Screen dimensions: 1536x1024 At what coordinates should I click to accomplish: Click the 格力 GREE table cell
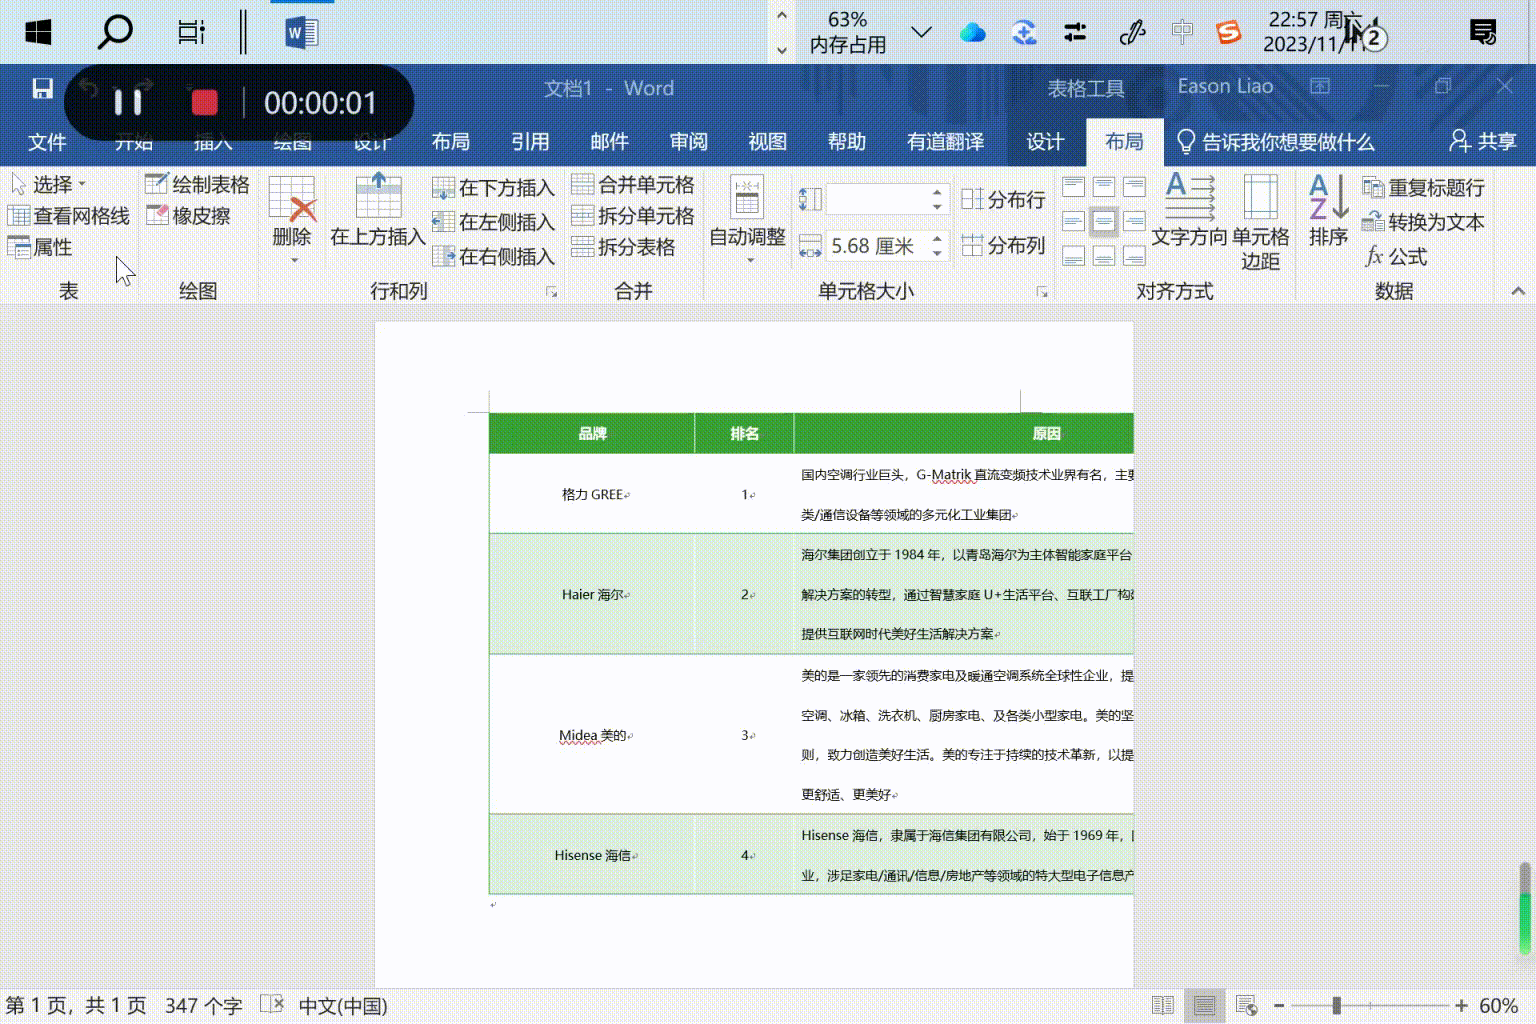coord(592,494)
